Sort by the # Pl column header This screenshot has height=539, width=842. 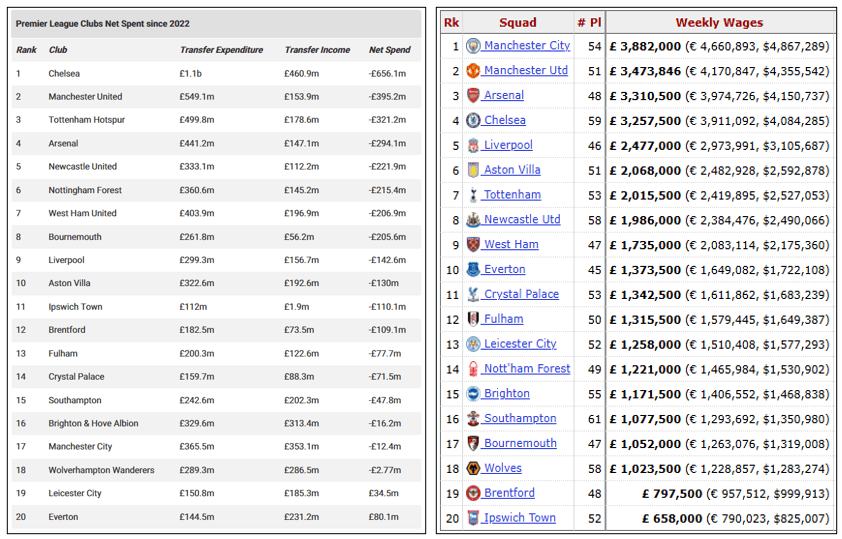coord(588,22)
